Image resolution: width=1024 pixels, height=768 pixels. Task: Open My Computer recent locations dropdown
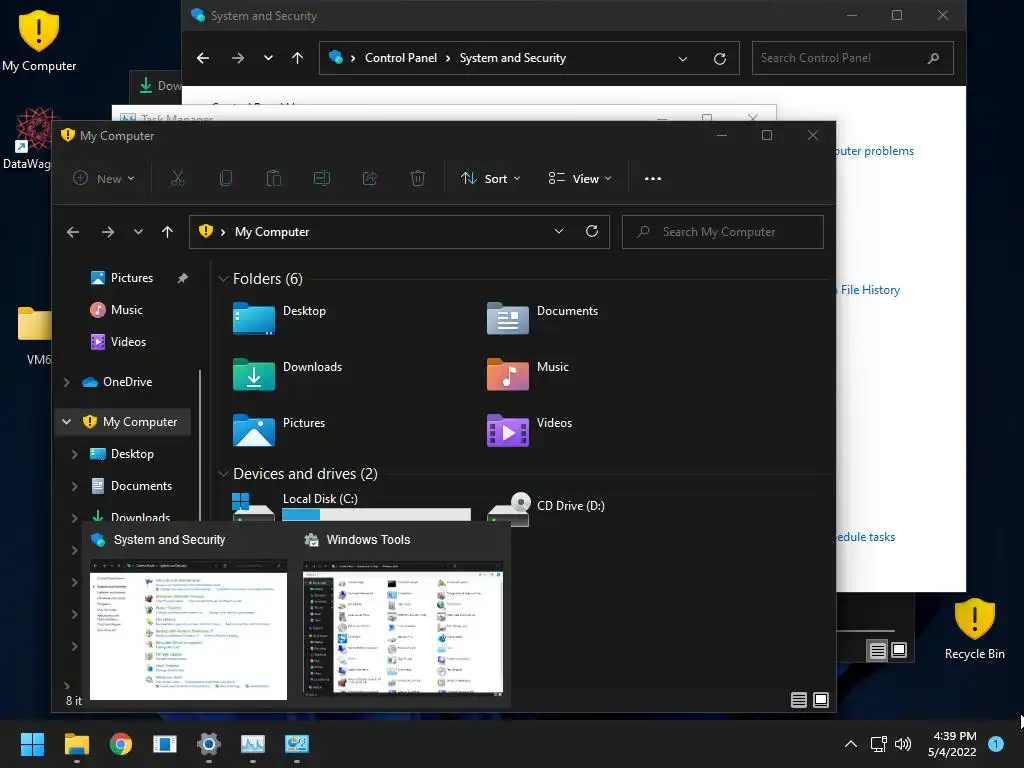tap(138, 232)
